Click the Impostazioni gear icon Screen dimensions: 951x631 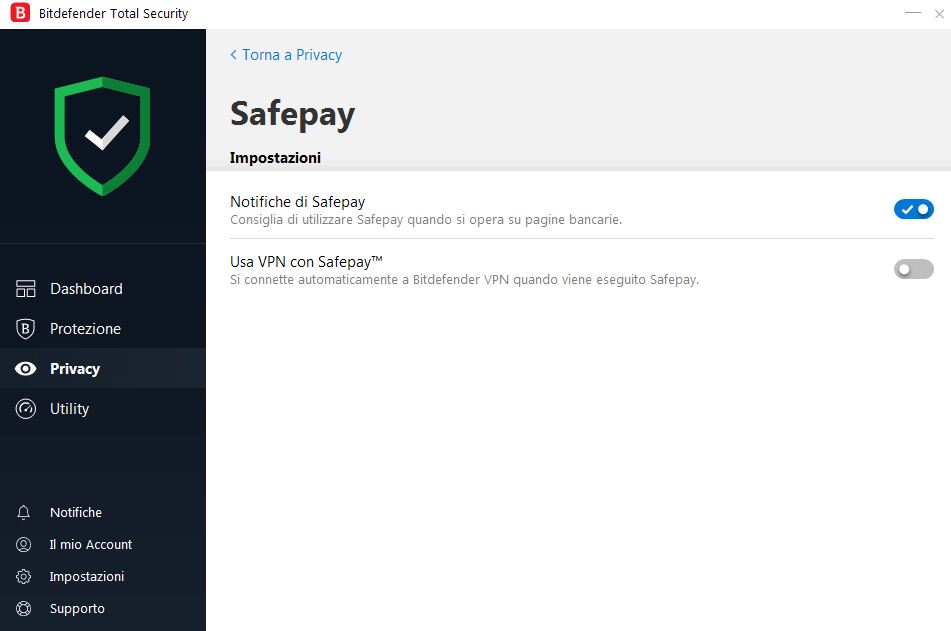tap(24, 576)
